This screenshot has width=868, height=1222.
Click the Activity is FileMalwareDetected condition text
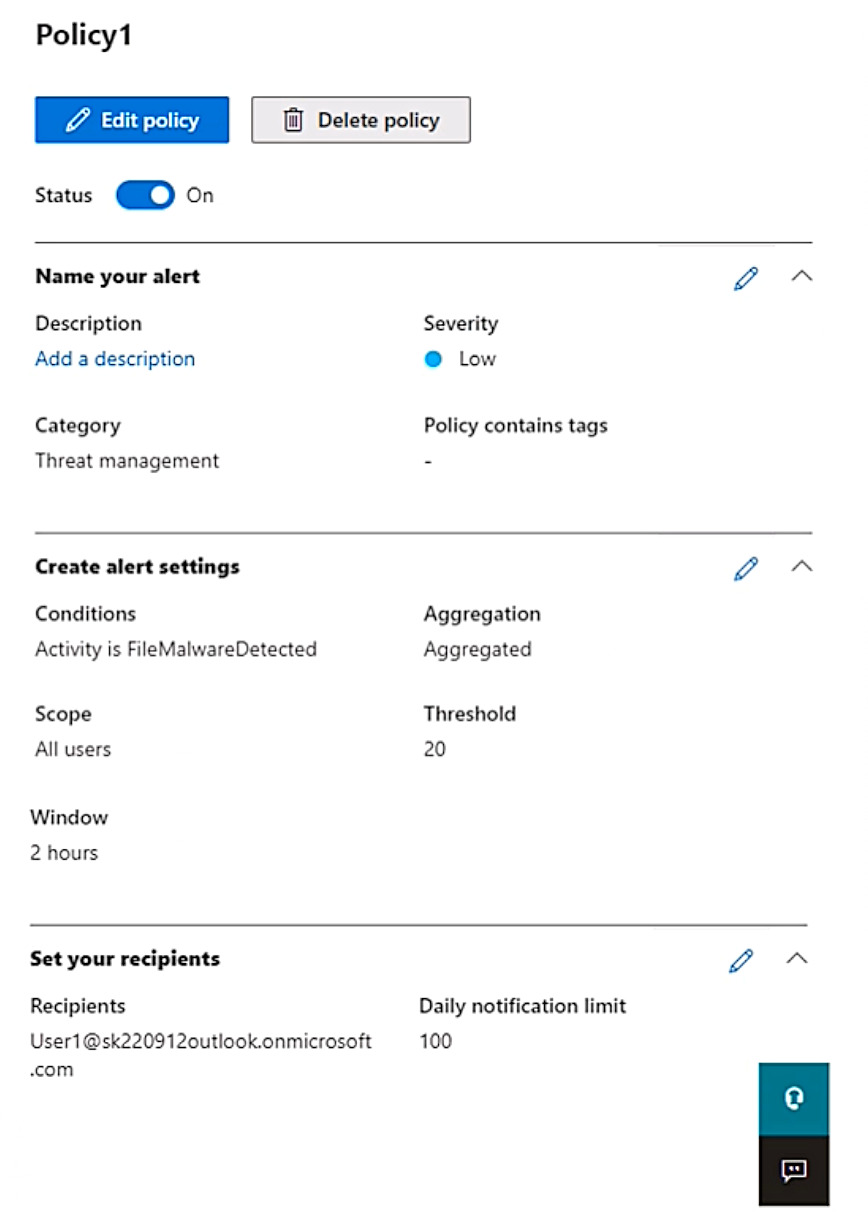pos(176,650)
